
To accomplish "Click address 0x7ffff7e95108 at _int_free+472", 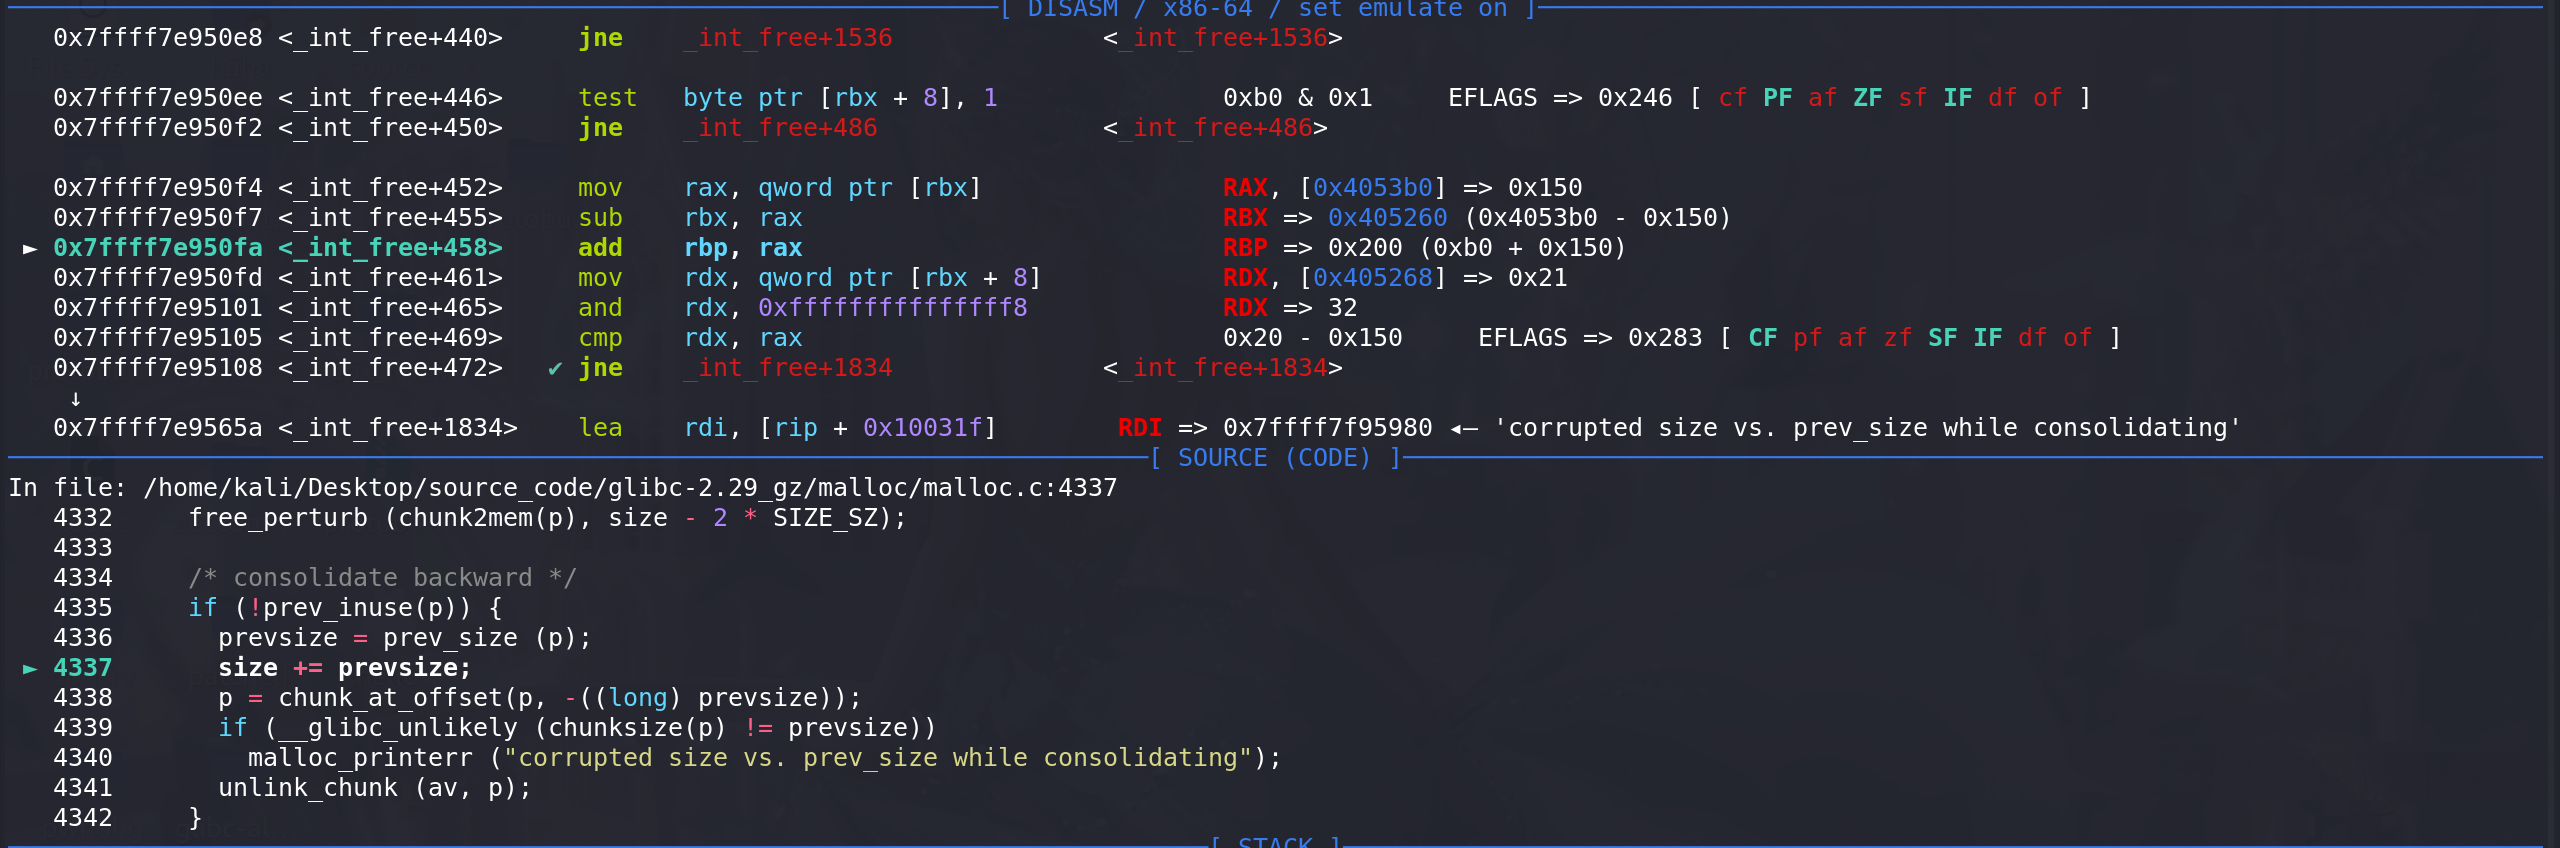I will (x=158, y=368).
